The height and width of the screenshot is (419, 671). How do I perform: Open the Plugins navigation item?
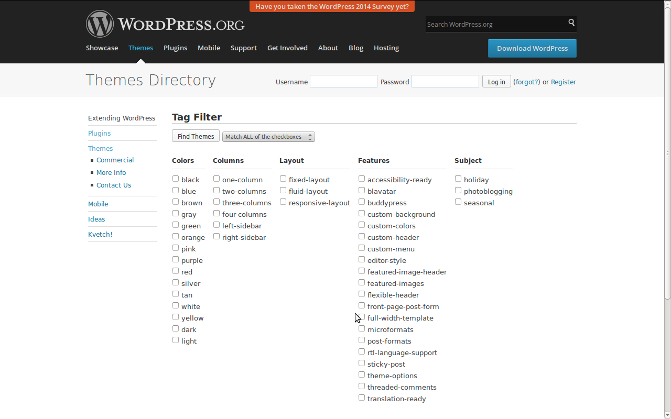(175, 48)
